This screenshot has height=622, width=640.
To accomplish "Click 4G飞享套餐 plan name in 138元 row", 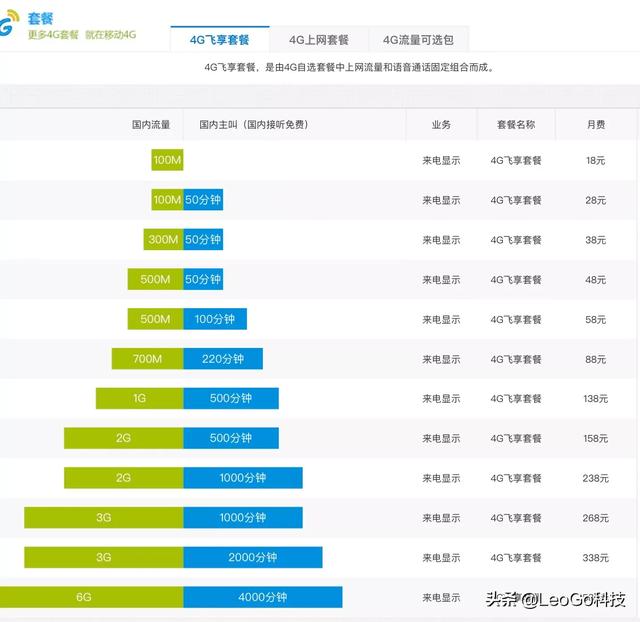I will [516, 399].
